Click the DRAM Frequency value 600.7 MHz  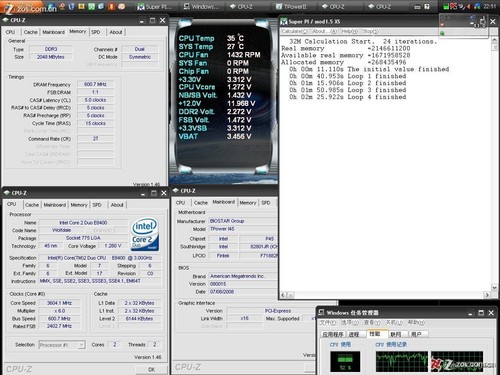95,84
